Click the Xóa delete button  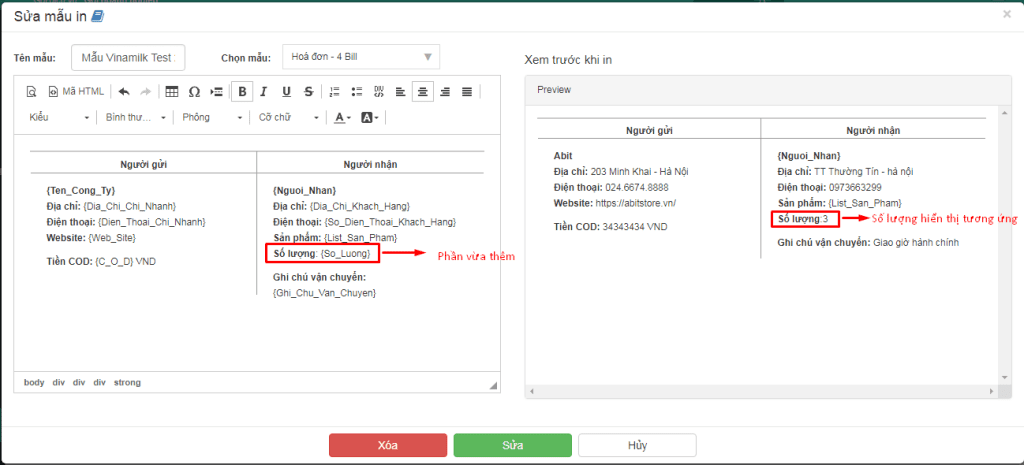pyautogui.click(x=388, y=445)
